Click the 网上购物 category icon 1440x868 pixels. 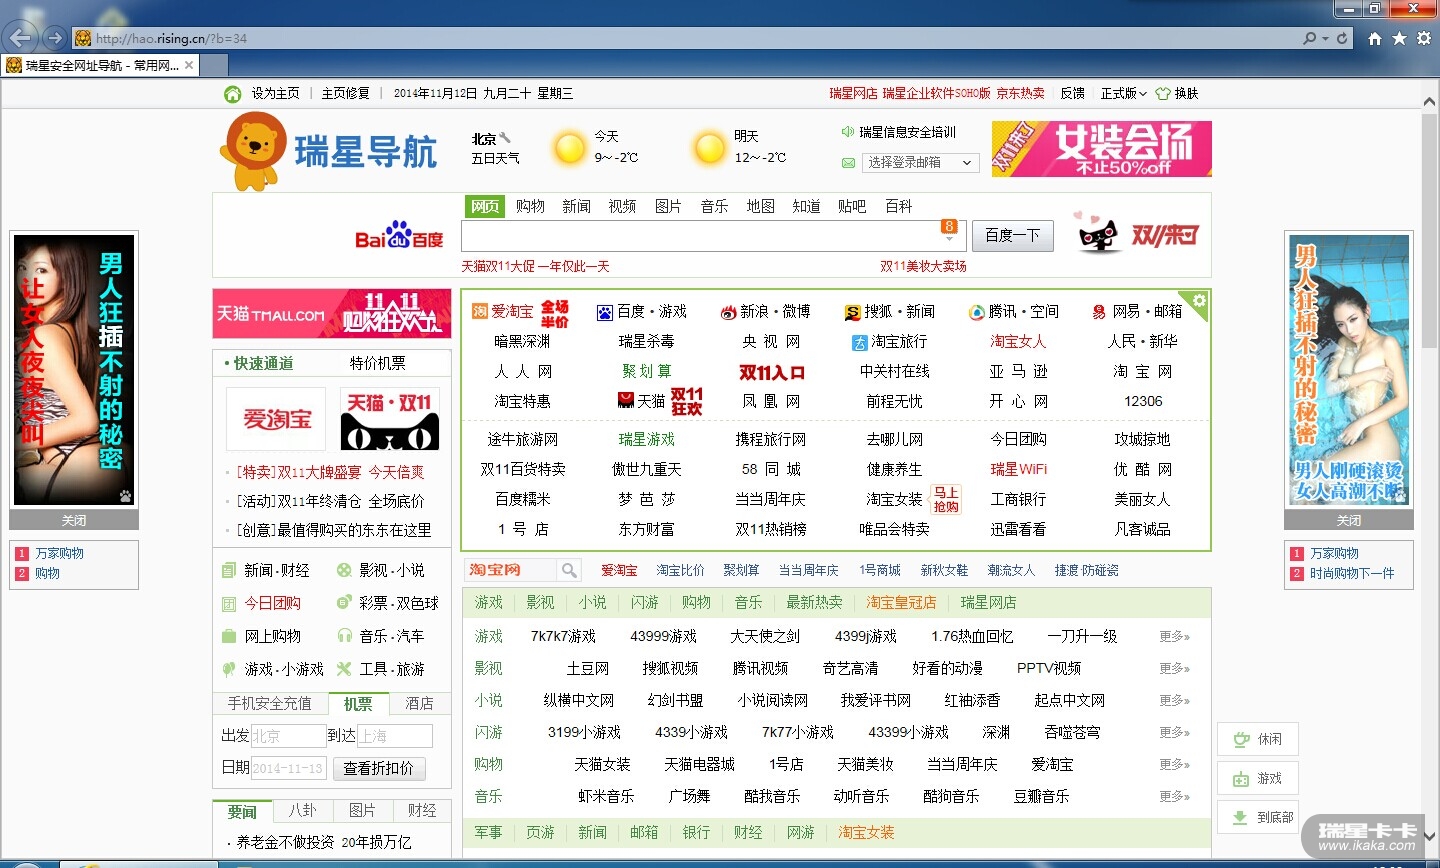coord(229,636)
